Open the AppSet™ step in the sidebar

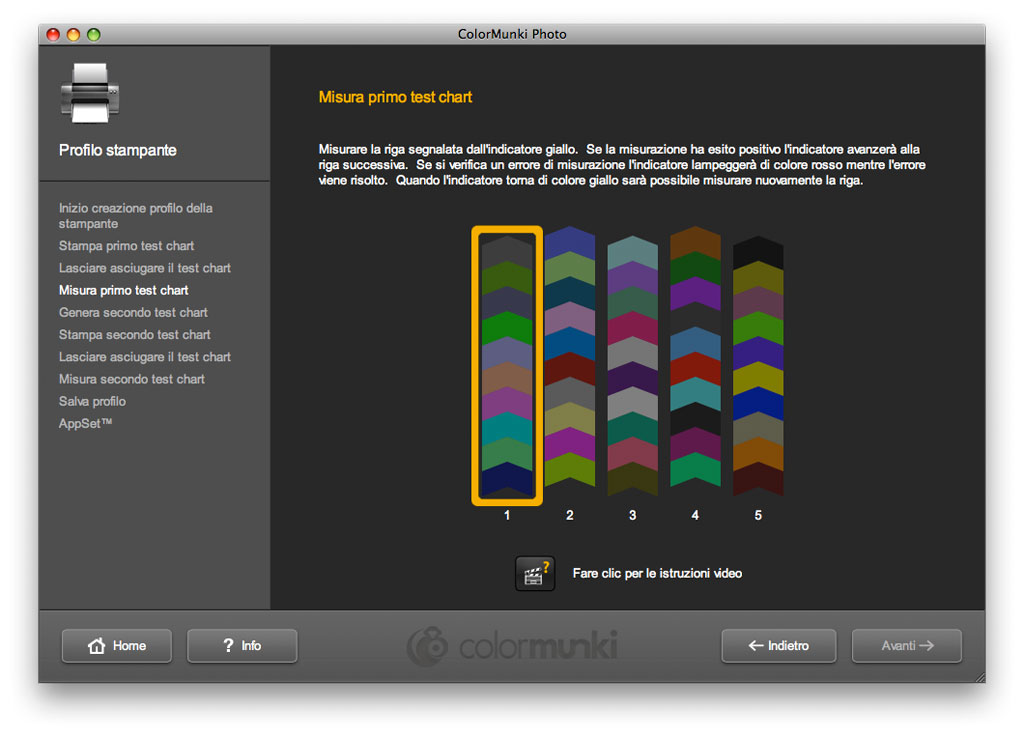coord(85,424)
